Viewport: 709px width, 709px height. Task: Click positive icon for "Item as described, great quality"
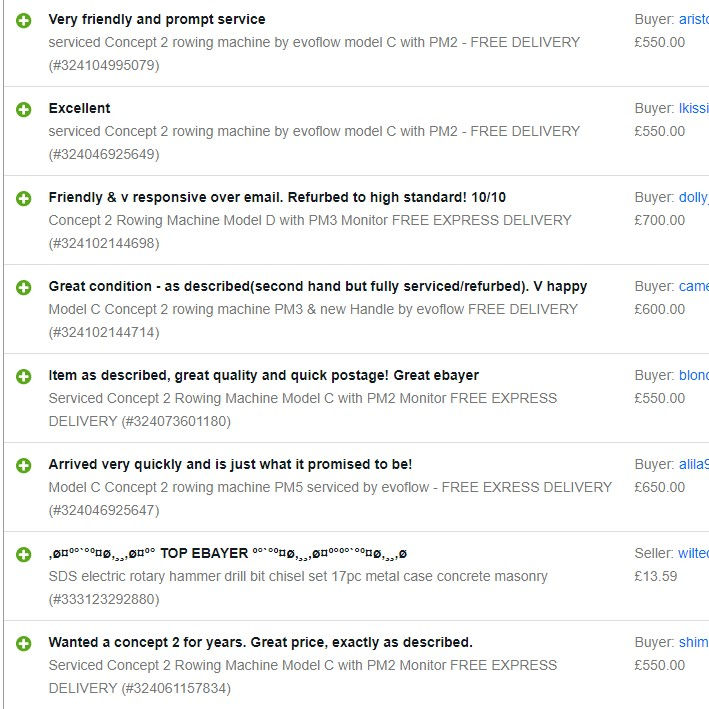click(x=24, y=376)
